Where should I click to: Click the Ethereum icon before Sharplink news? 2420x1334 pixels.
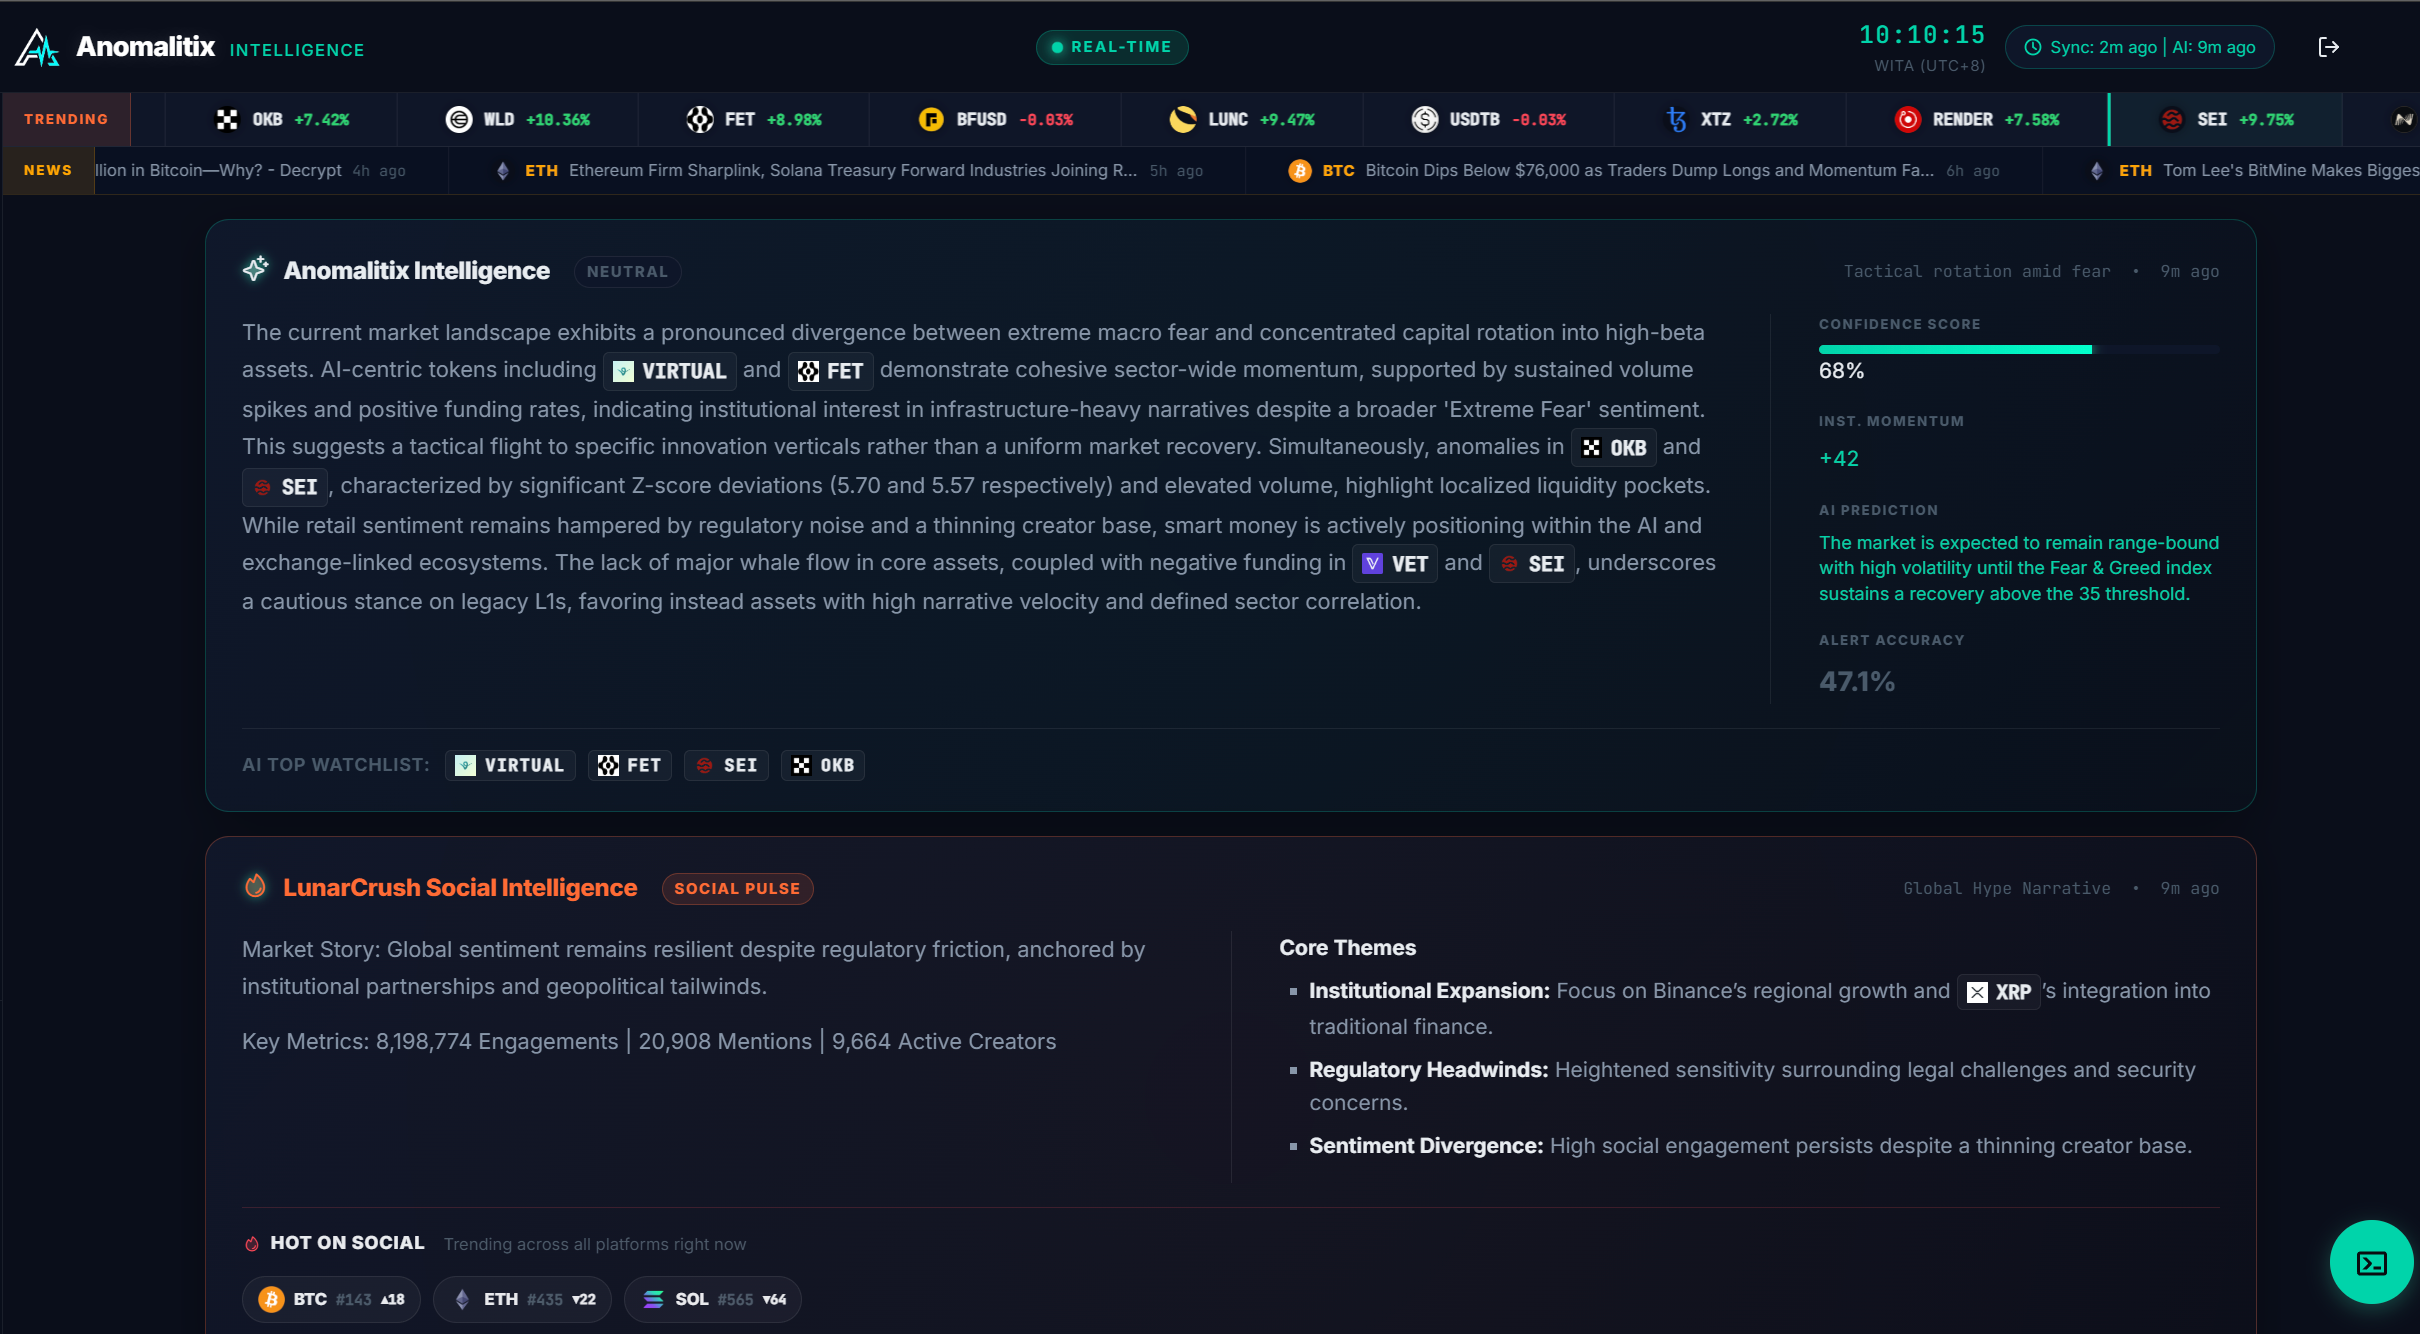503,171
